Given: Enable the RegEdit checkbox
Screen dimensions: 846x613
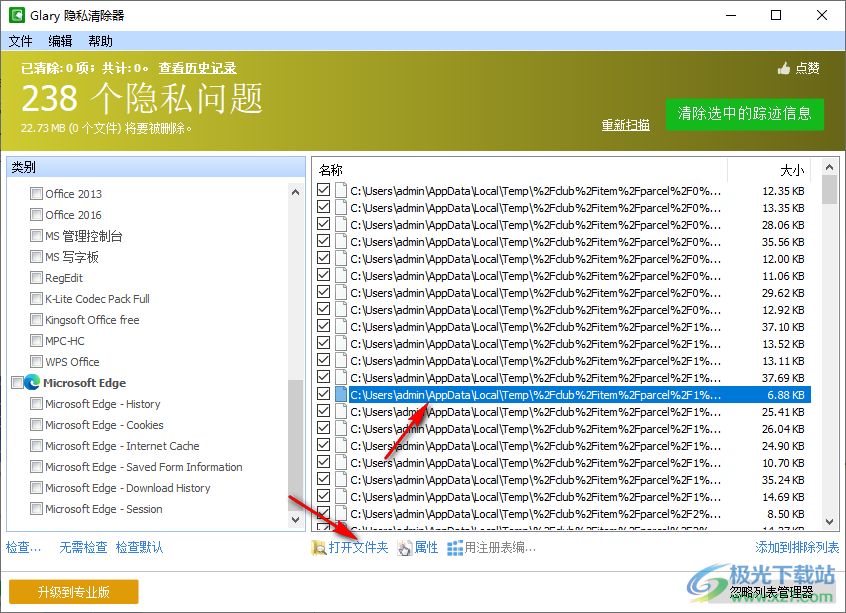Looking at the screenshot, I should point(36,277).
